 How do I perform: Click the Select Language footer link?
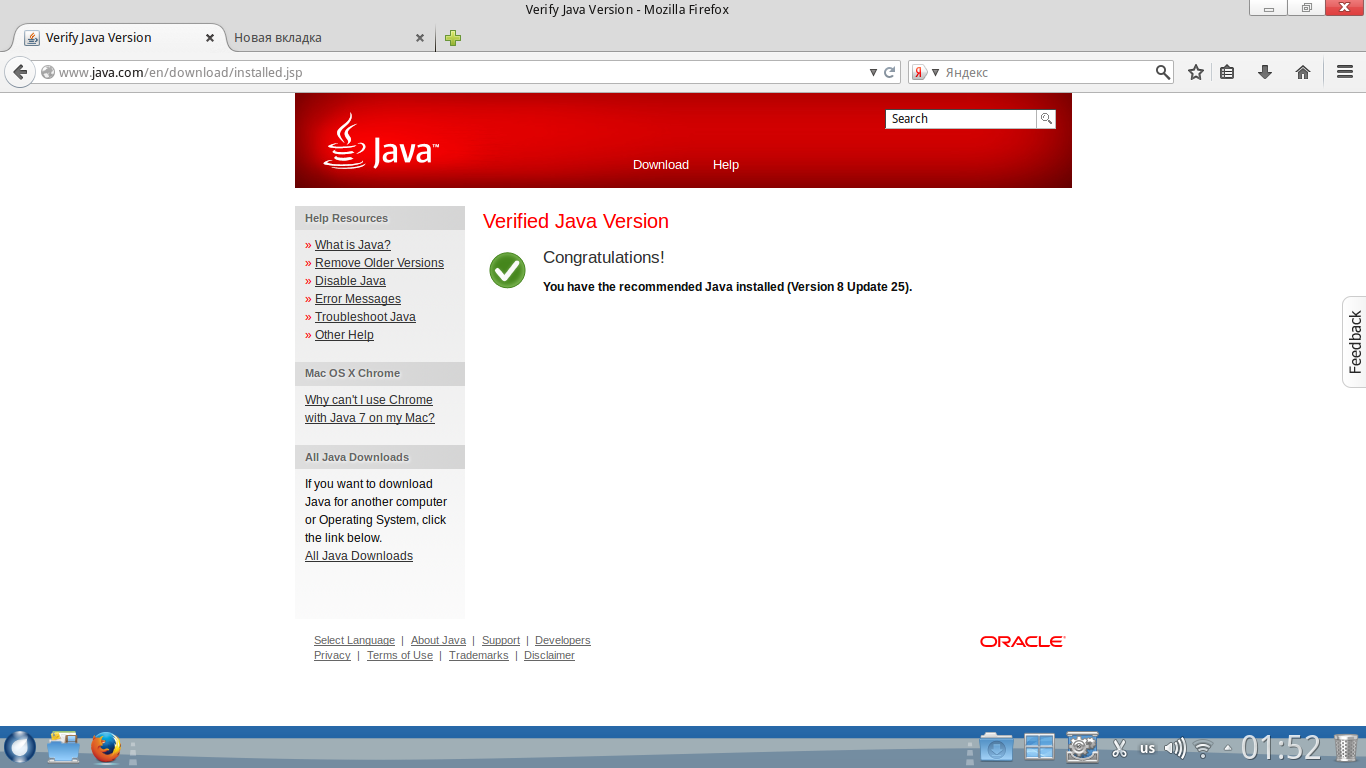pos(354,641)
